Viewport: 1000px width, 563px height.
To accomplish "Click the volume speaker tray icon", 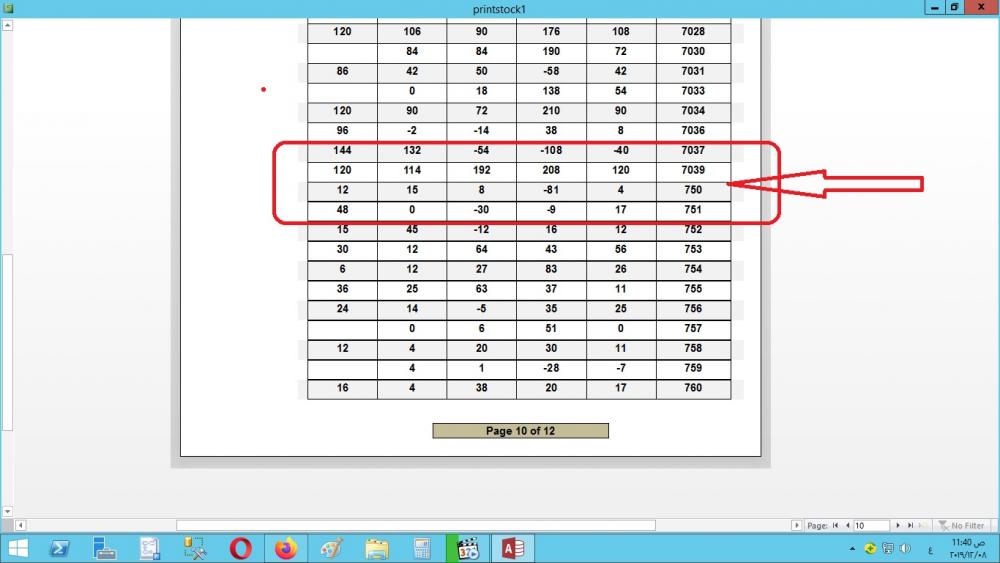I will point(905,548).
